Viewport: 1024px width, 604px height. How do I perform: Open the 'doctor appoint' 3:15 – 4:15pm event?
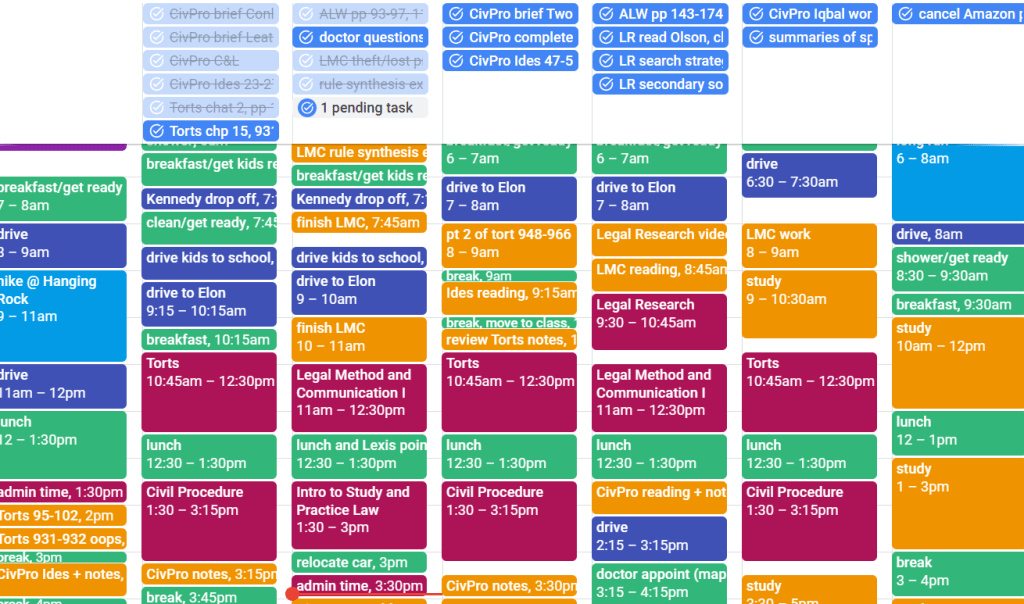[659, 583]
